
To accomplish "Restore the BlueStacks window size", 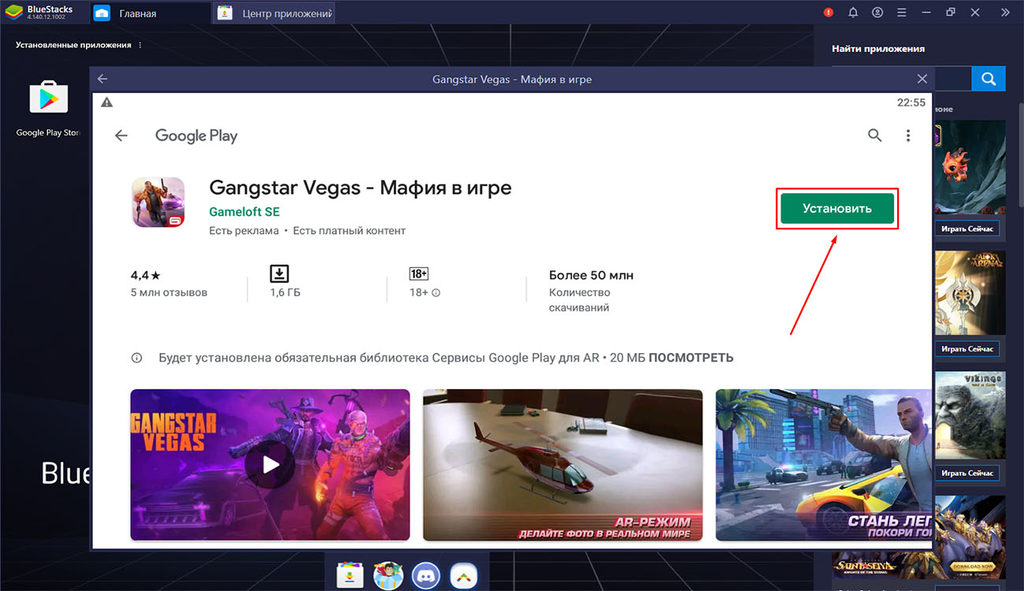I will click(950, 12).
